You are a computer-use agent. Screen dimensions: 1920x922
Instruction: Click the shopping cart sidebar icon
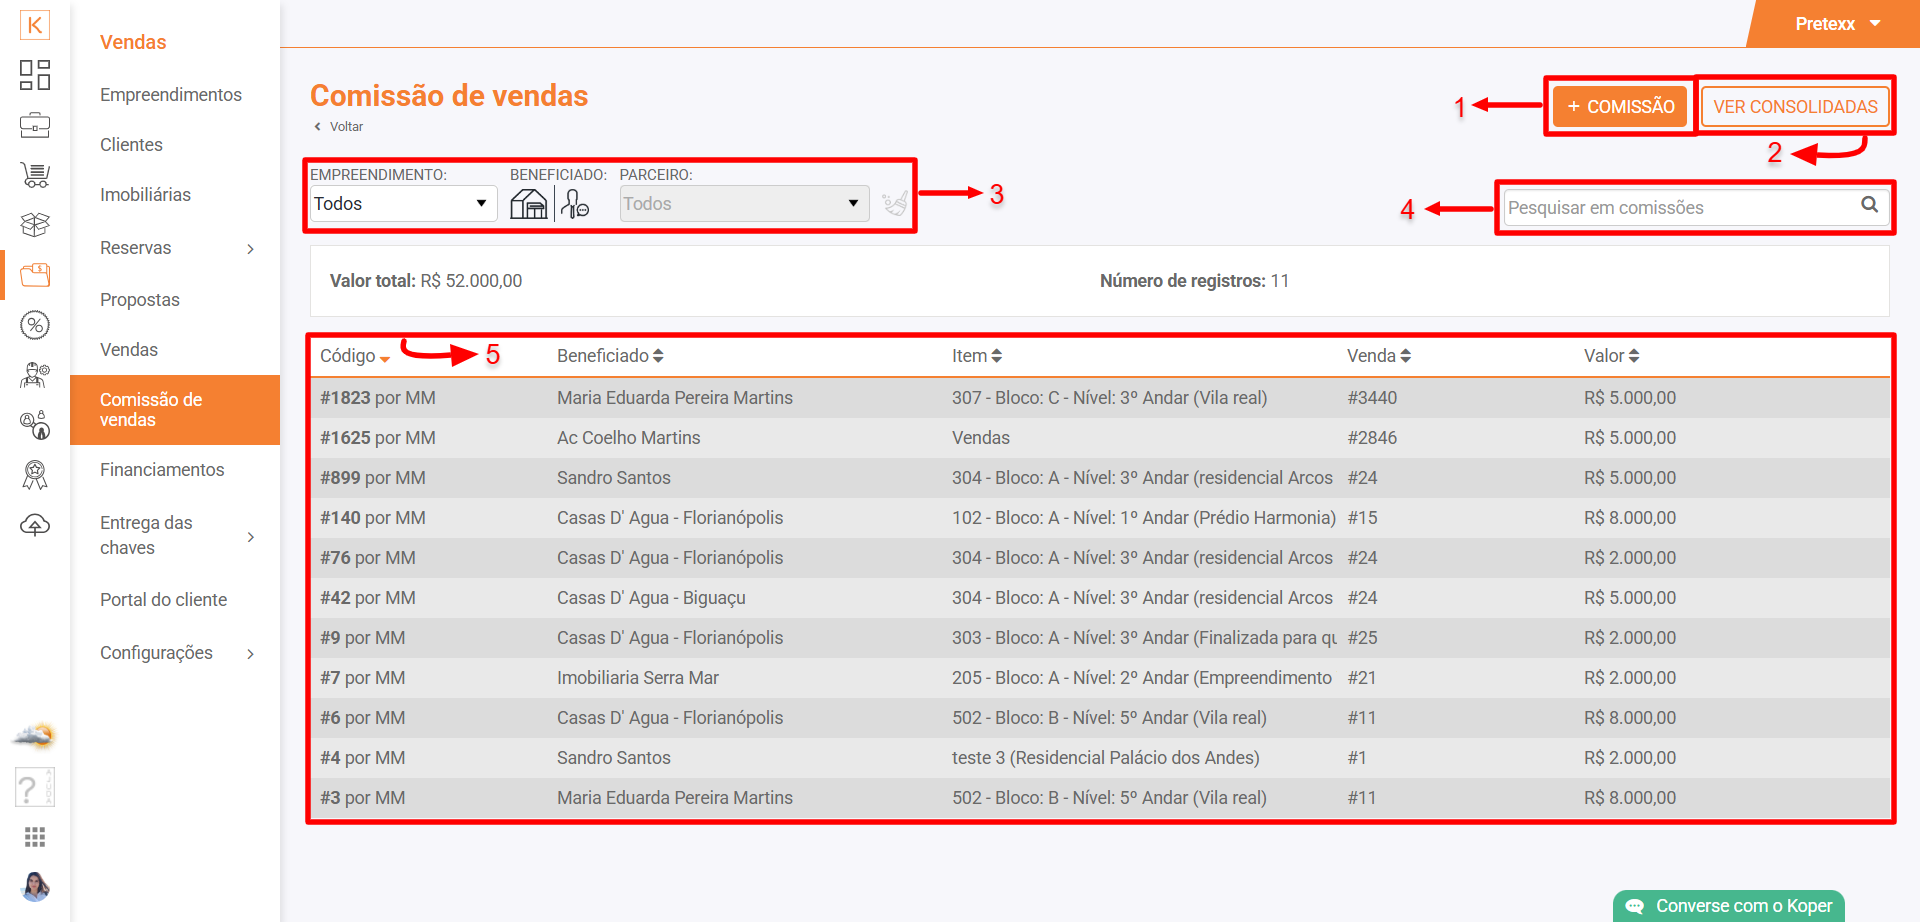click(x=35, y=176)
